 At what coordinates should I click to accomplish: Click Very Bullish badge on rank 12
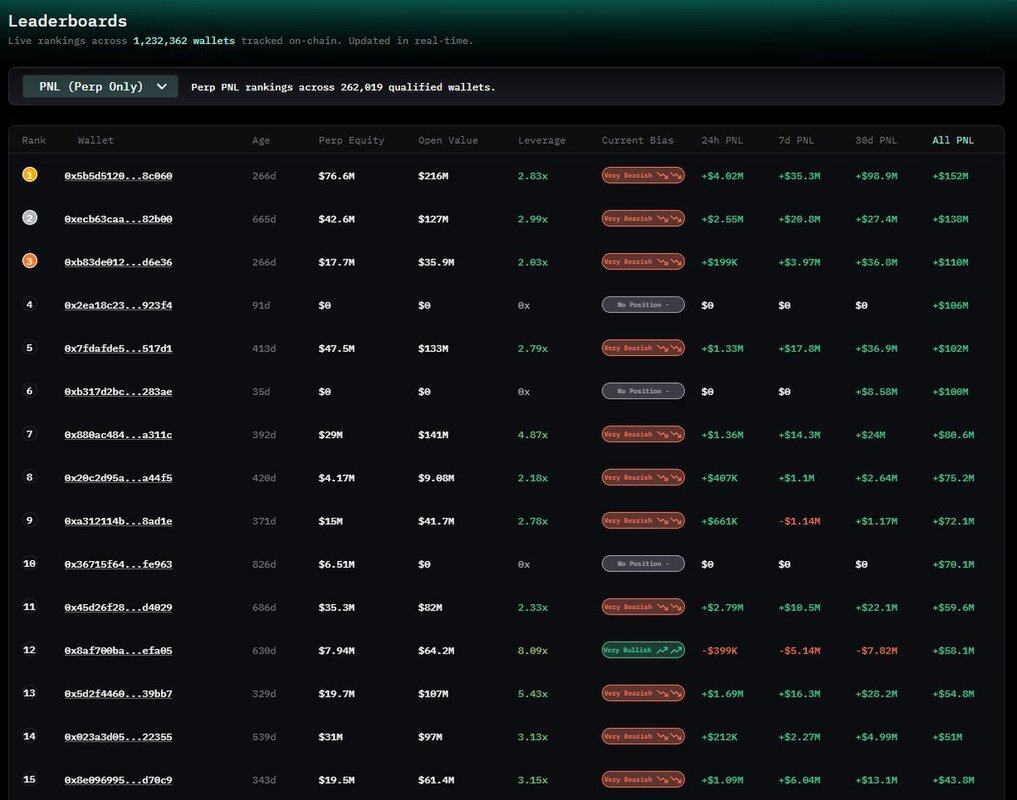[x=643, y=650]
